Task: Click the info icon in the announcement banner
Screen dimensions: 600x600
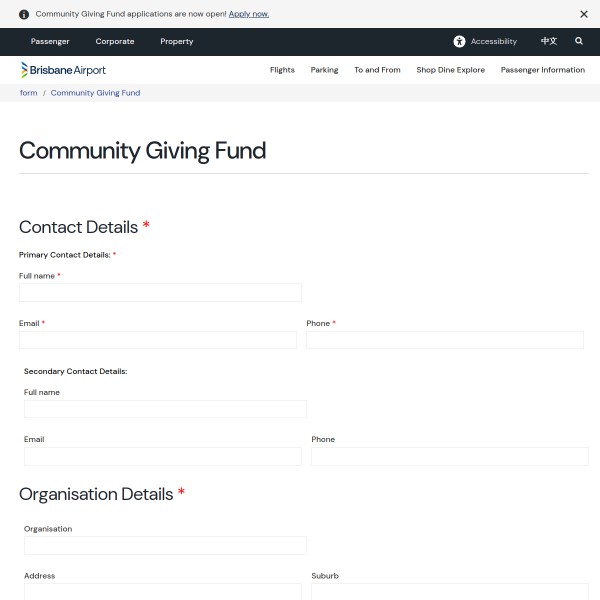Action: [24, 14]
